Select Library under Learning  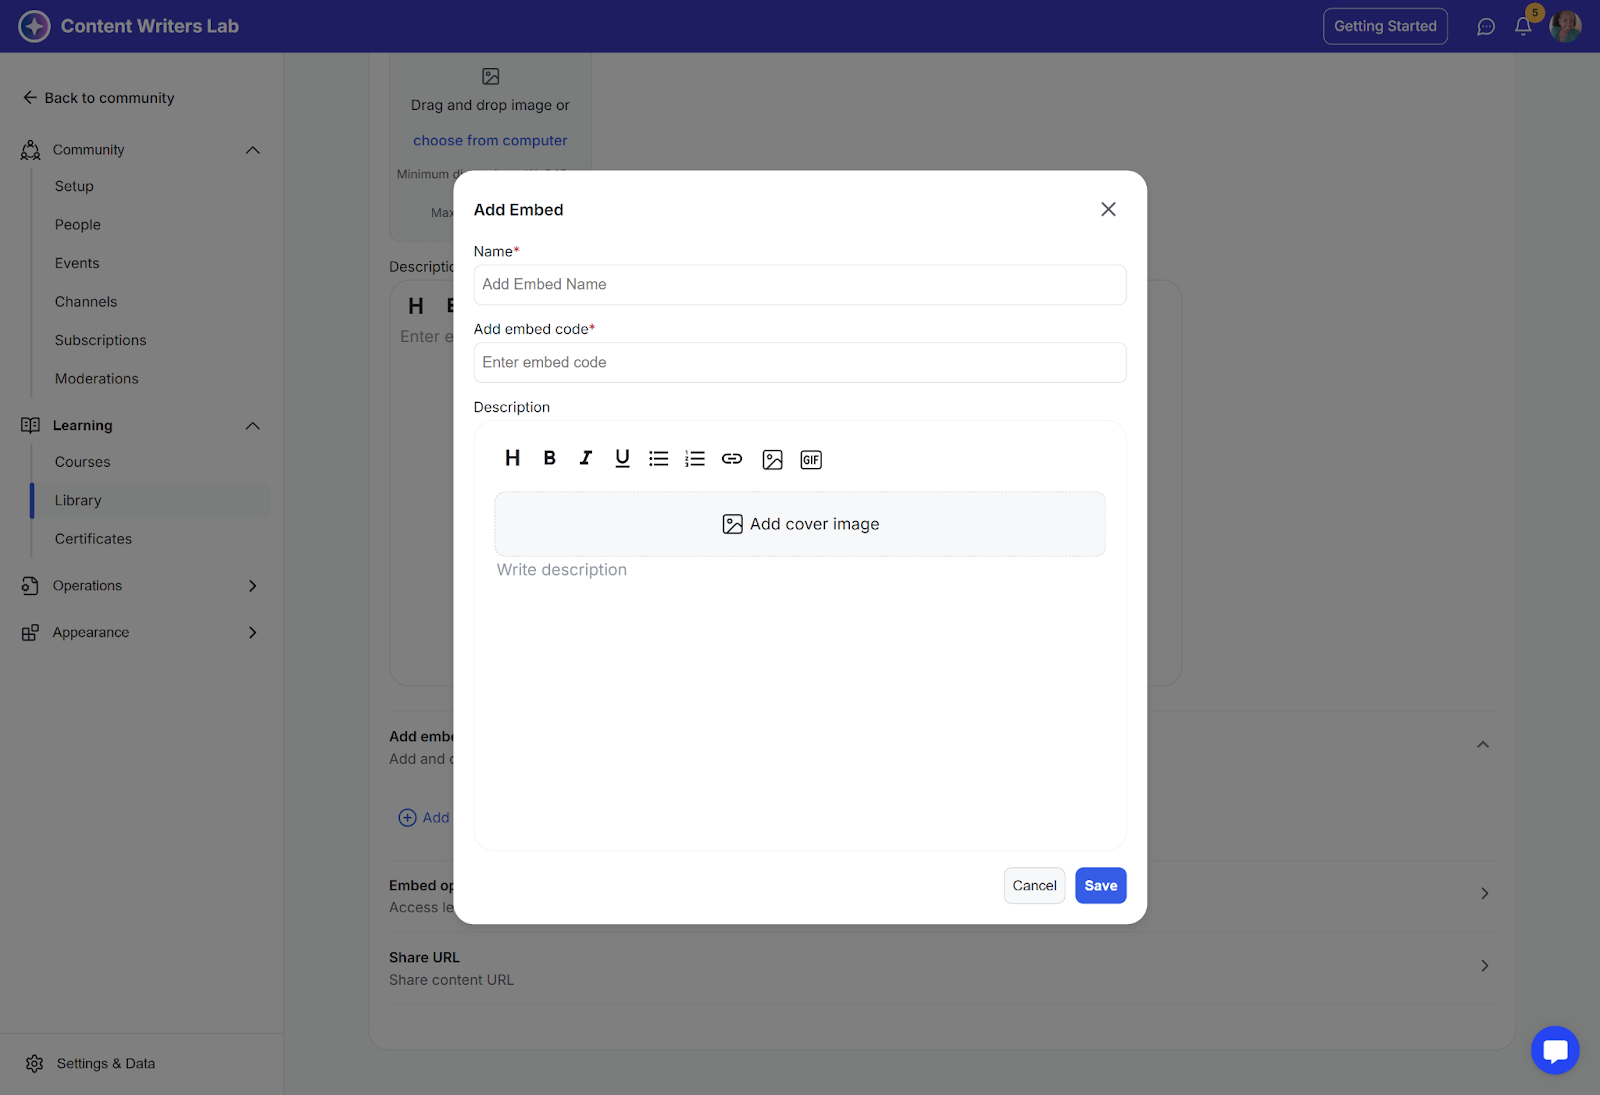[150, 501]
